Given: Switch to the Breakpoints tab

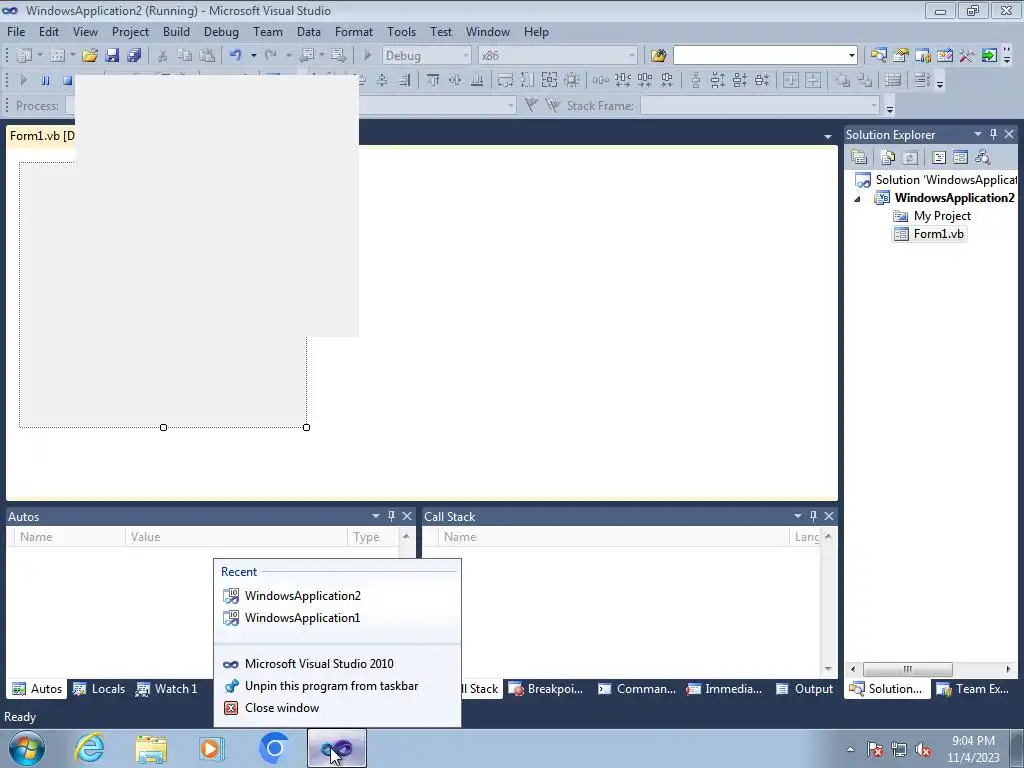Looking at the screenshot, I should [546, 688].
